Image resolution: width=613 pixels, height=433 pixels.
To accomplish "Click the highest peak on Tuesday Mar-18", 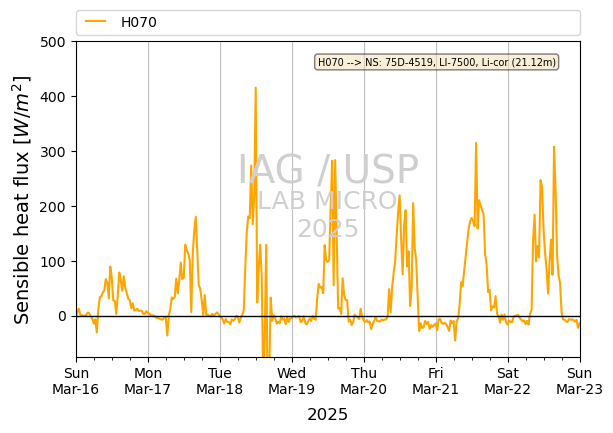I will [256, 88].
